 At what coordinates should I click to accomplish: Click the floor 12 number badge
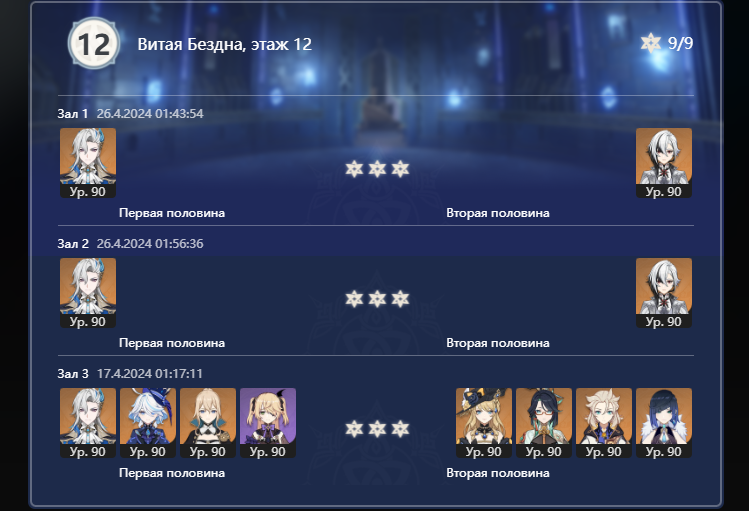point(94,44)
